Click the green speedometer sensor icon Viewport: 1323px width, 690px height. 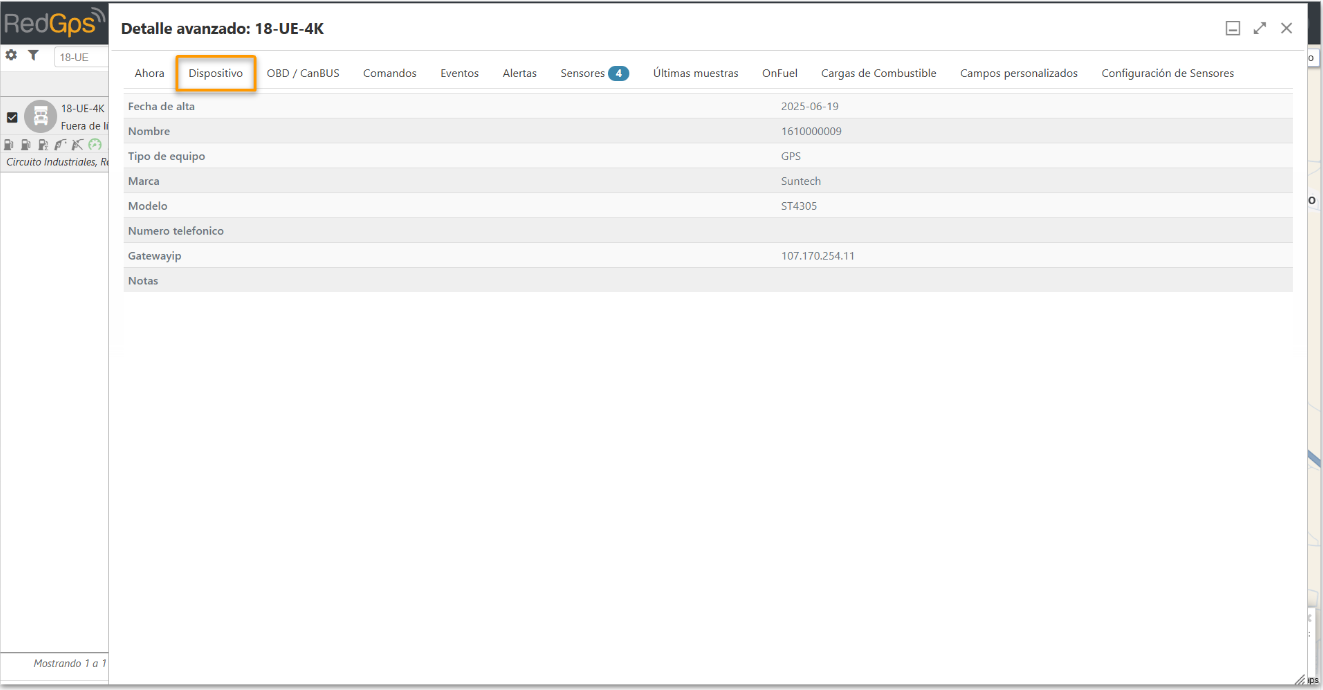95,145
